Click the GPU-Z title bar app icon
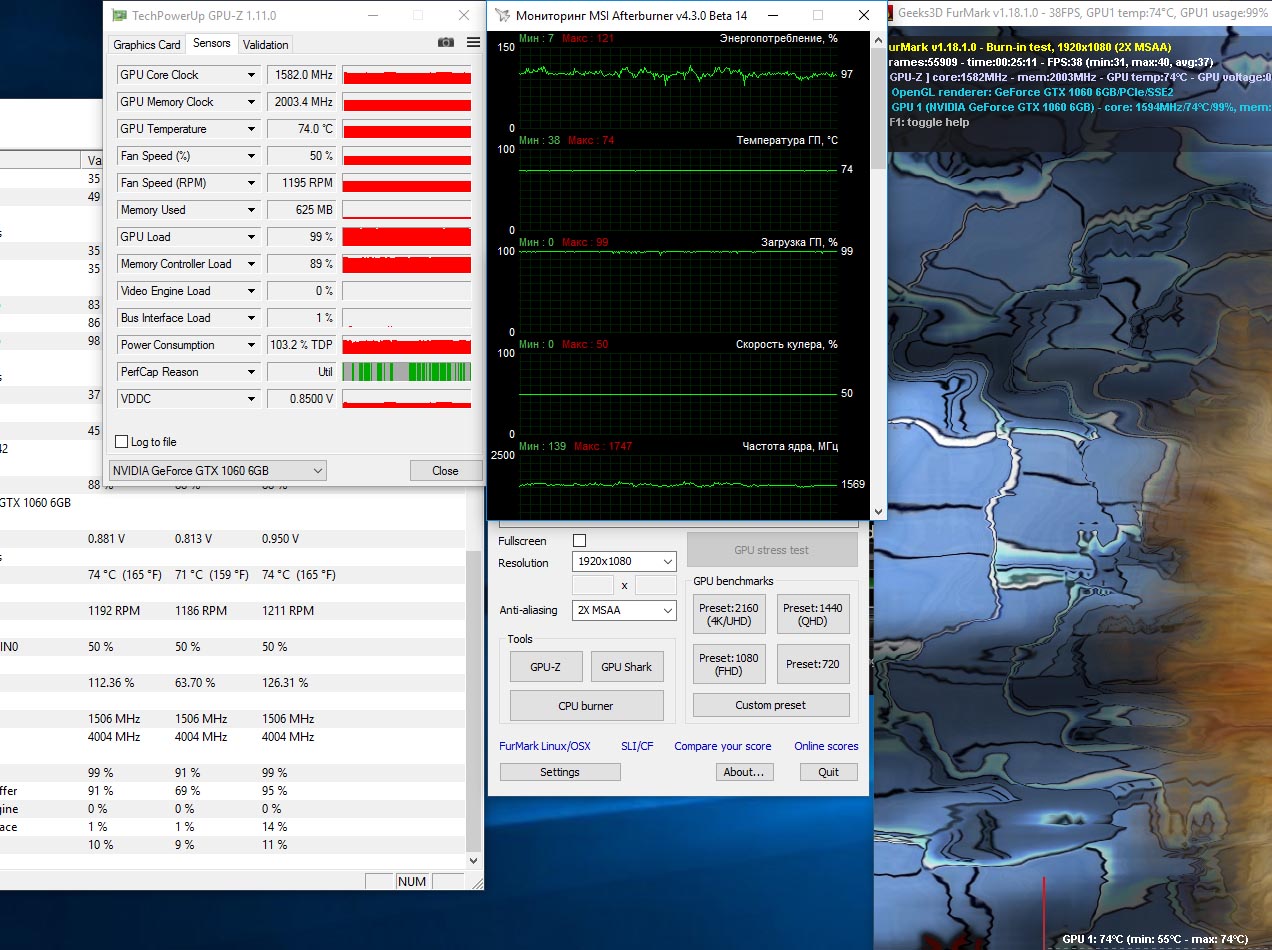This screenshot has width=1272, height=950. pos(120,16)
